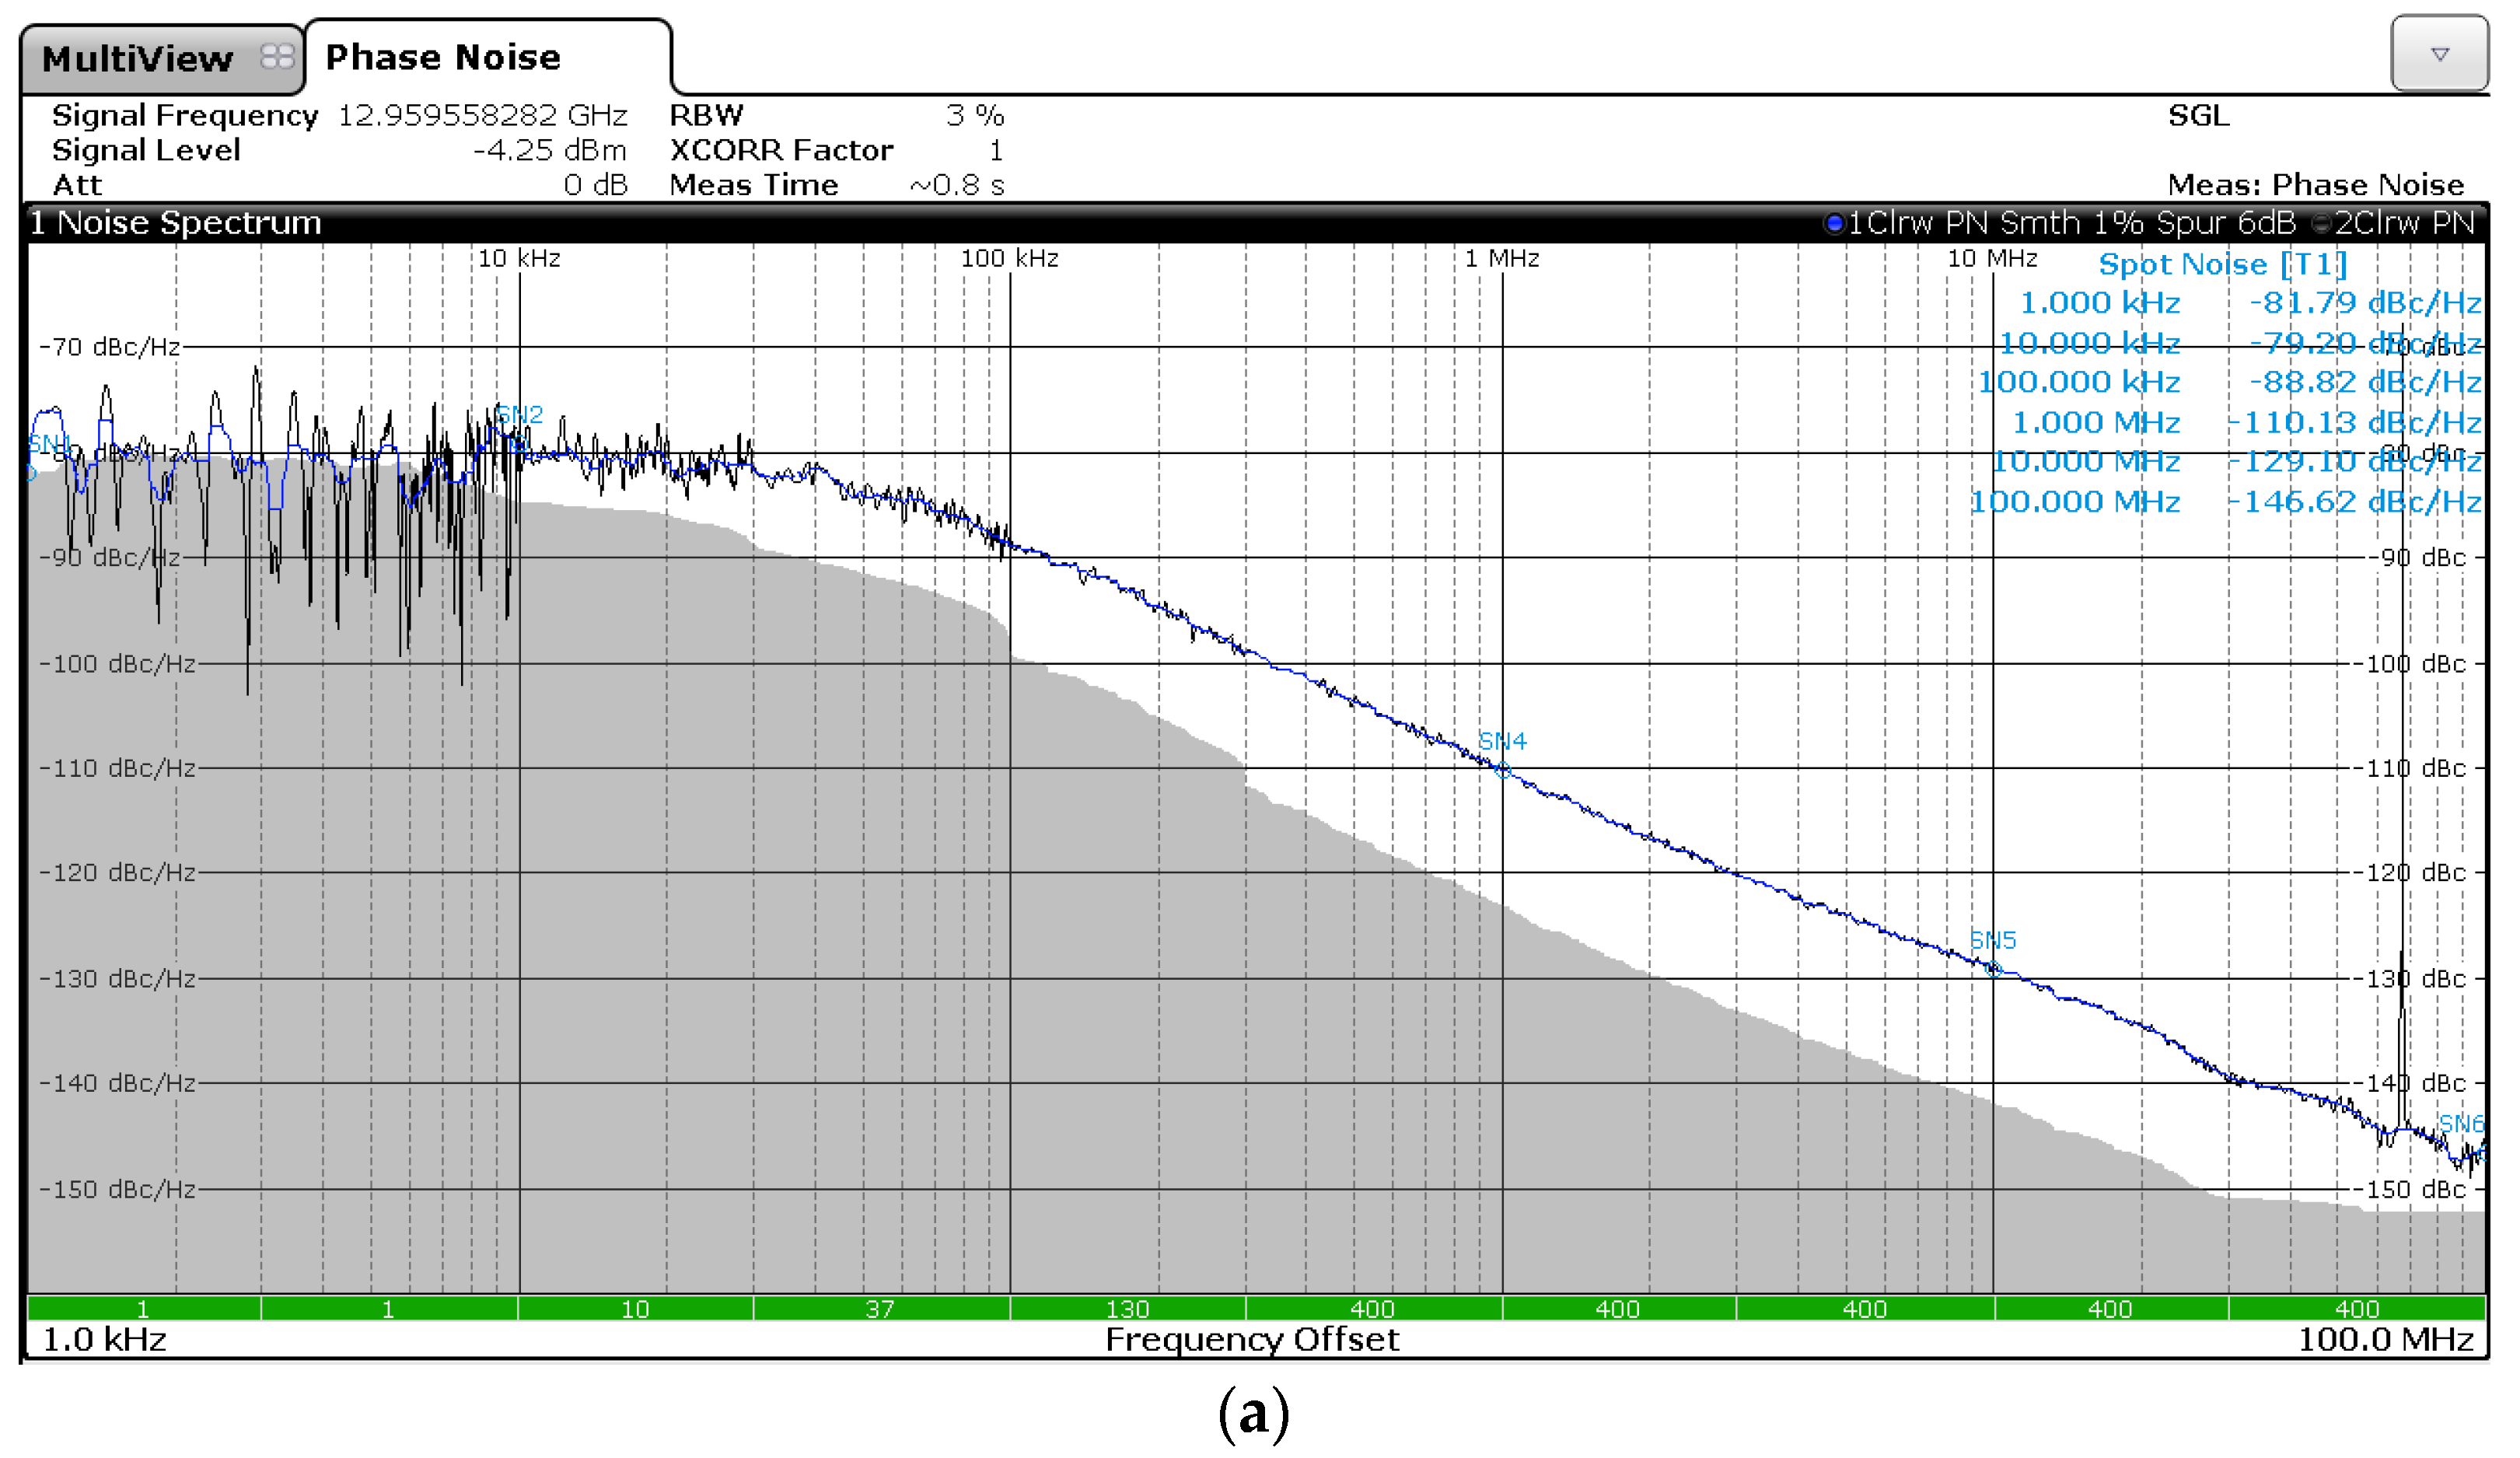Click the SN4 marker at 1 MHz

click(x=1502, y=769)
